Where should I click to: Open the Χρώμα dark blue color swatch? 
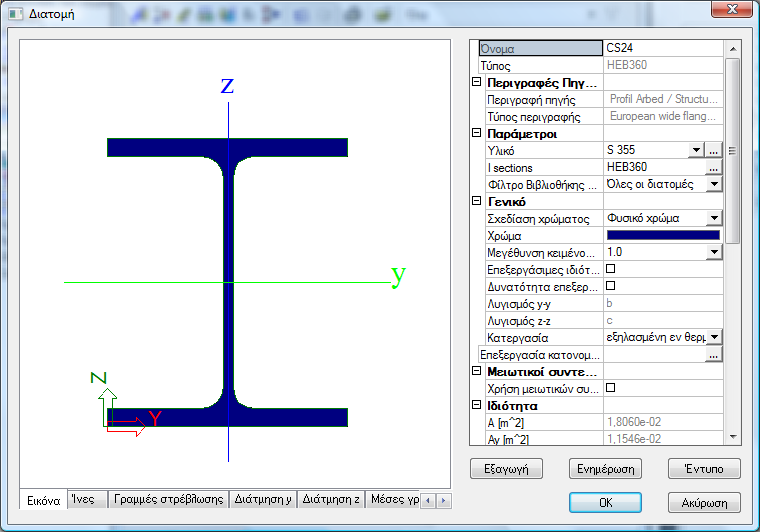[x=663, y=235]
